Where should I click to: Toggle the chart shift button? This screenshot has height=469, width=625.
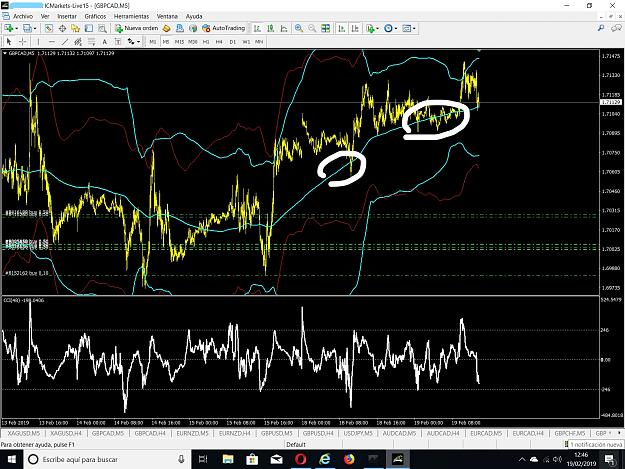pos(355,28)
